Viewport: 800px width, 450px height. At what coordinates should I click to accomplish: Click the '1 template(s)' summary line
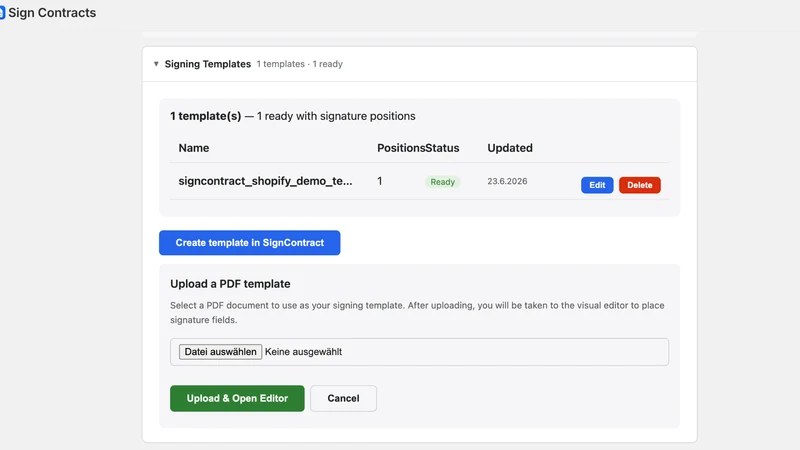pos(293,116)
